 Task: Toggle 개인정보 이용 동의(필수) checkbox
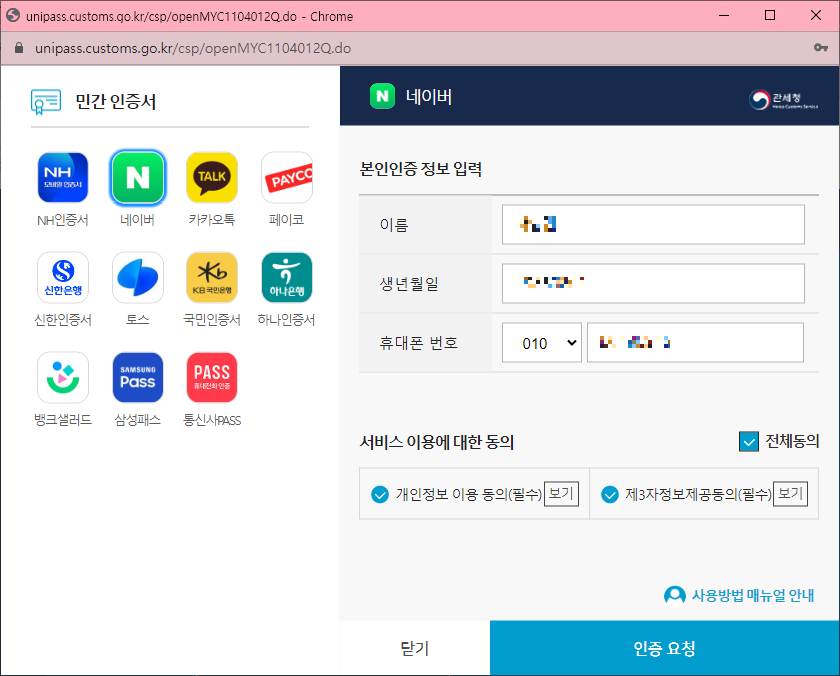[x=380, y=494]
